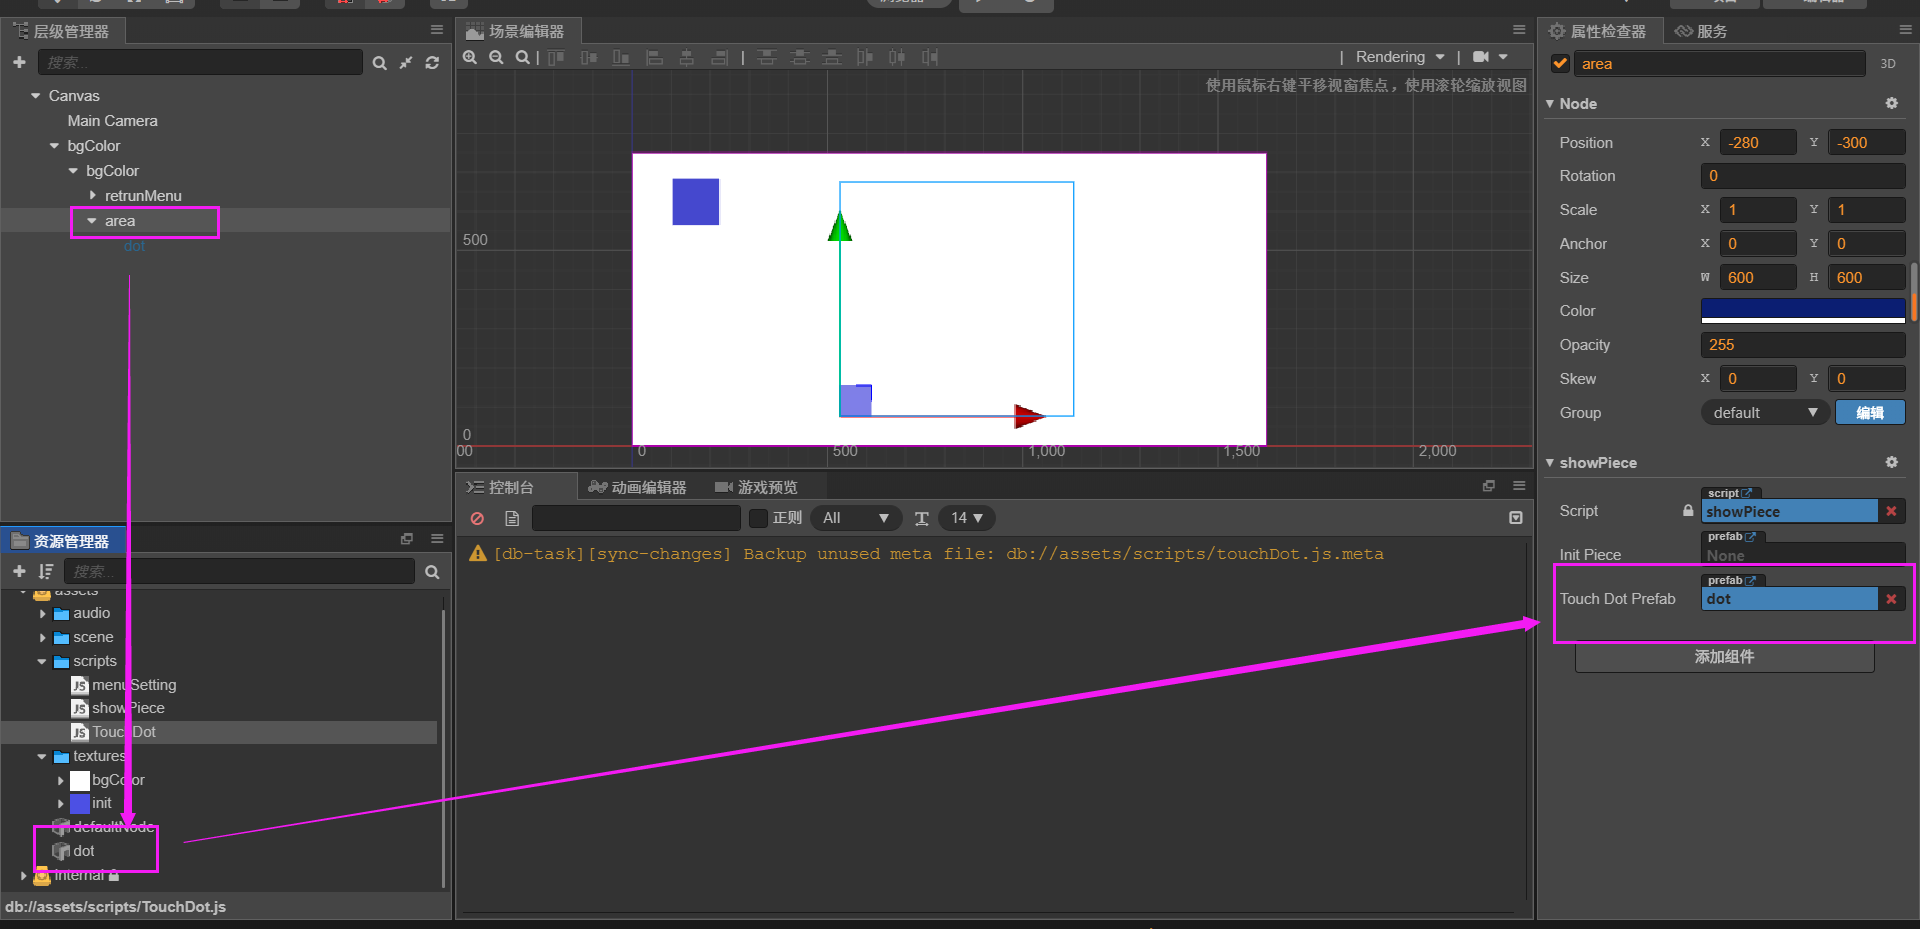Distribute nodes by left edges
The height and width of the screenshot is (929, 1920).
point(865,57)
